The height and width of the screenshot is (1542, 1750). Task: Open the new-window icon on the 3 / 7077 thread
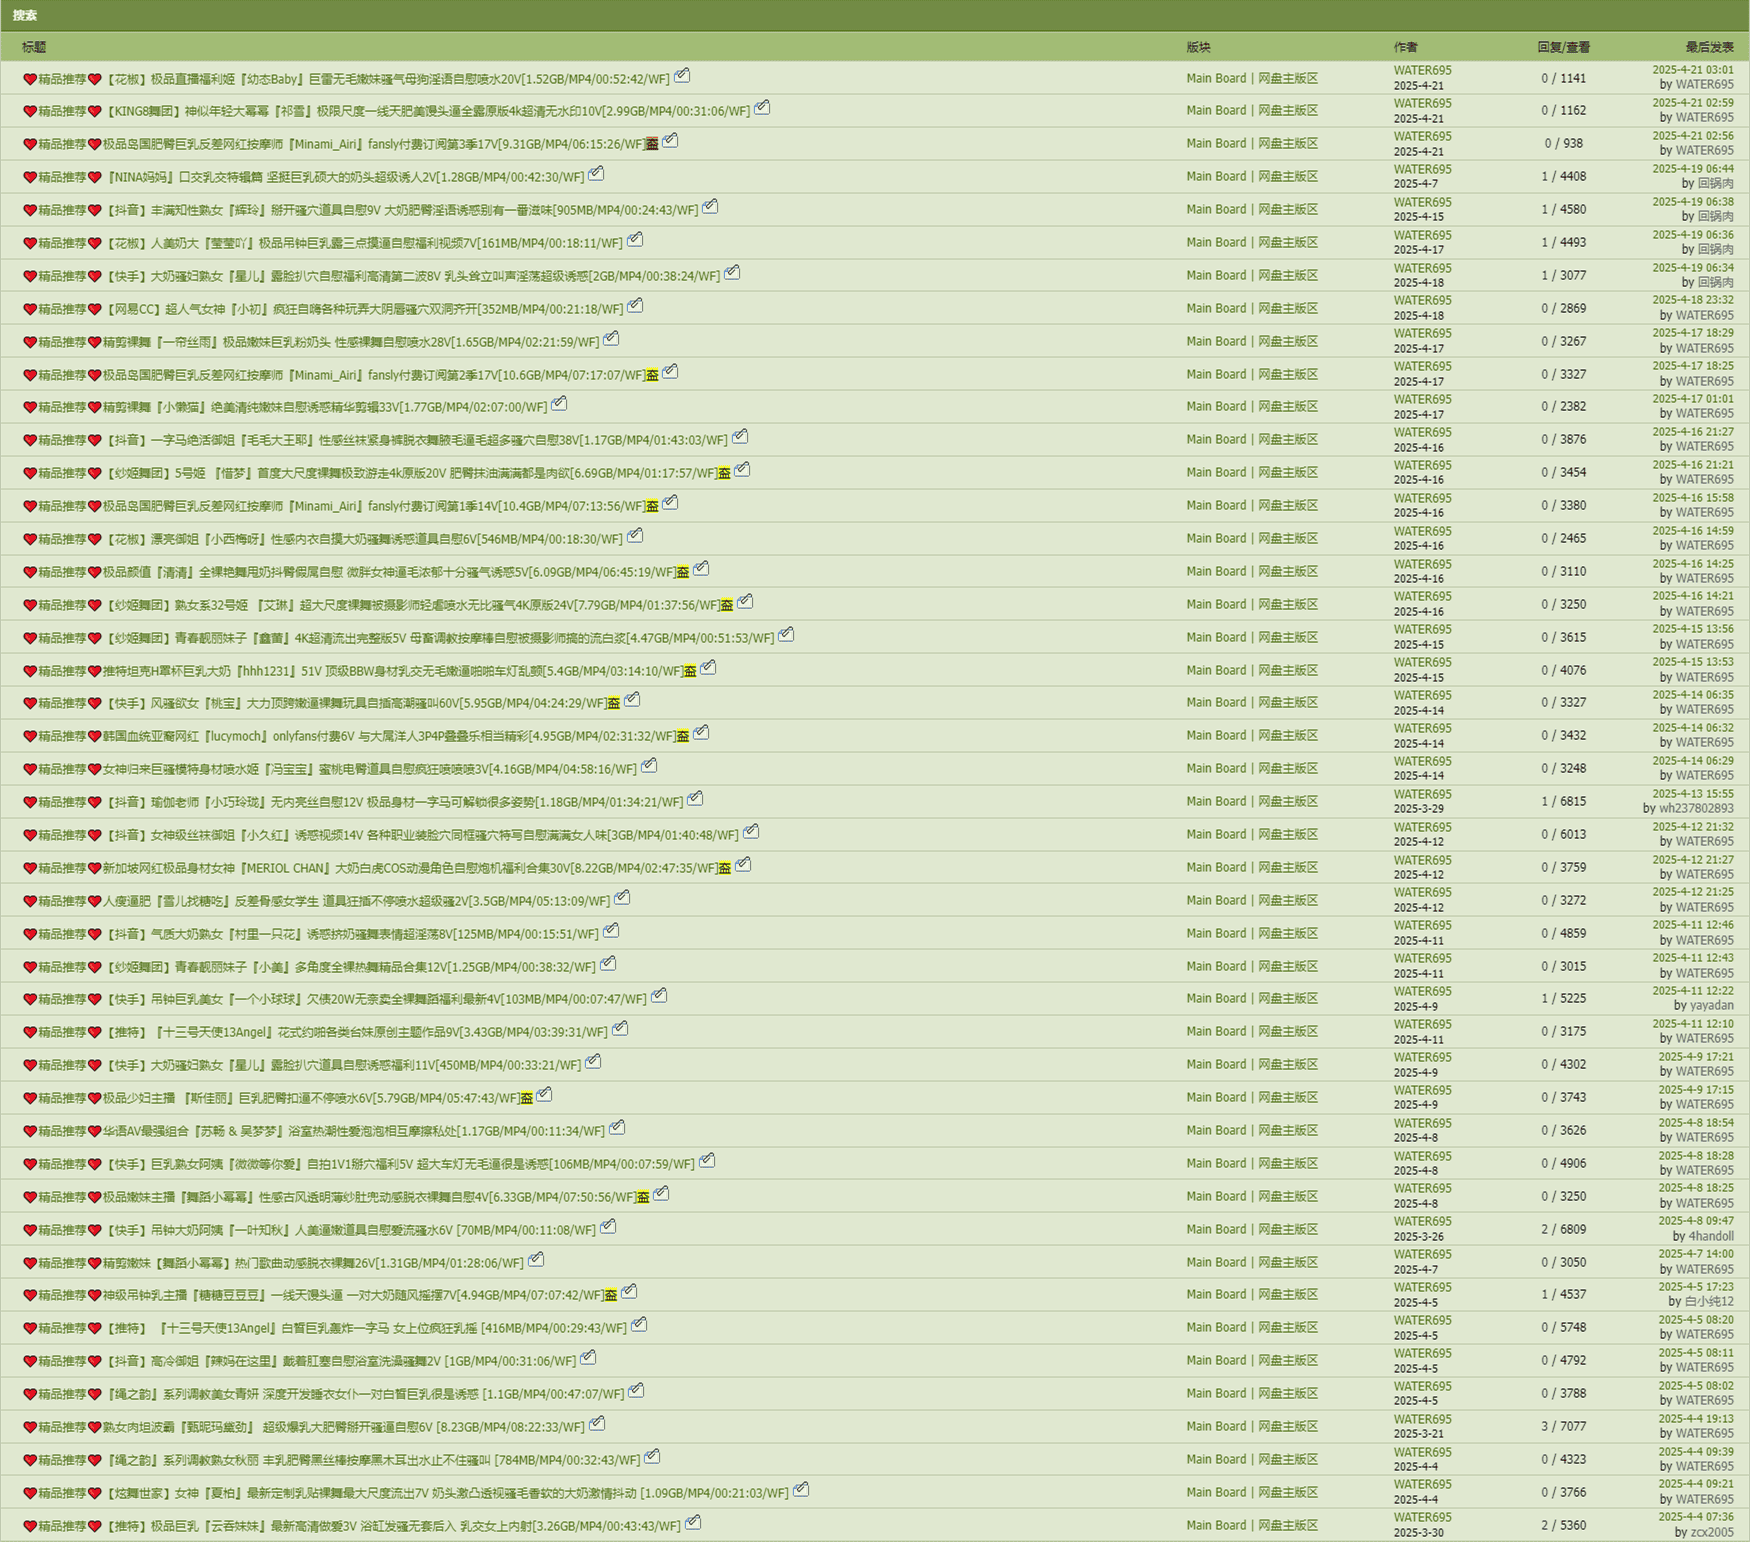[597, 1424]
